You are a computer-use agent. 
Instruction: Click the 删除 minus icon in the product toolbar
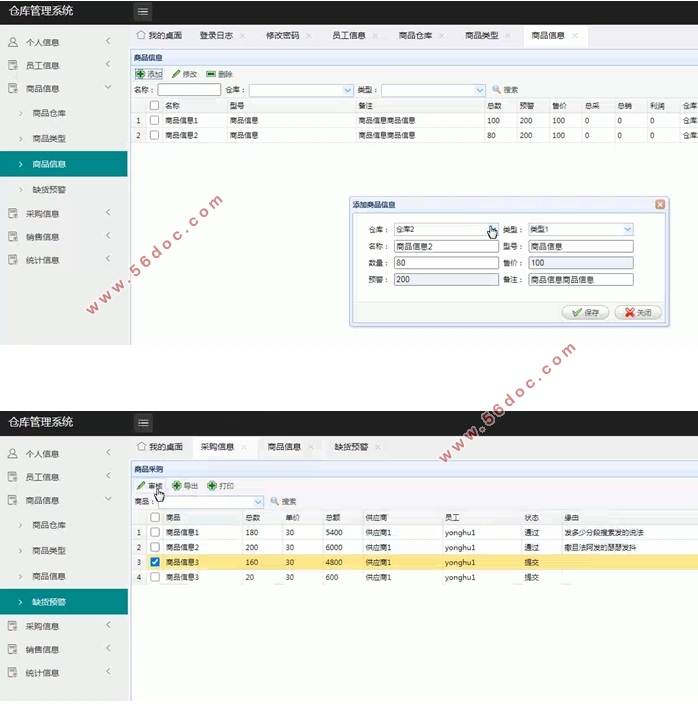[x=211, y=74]
